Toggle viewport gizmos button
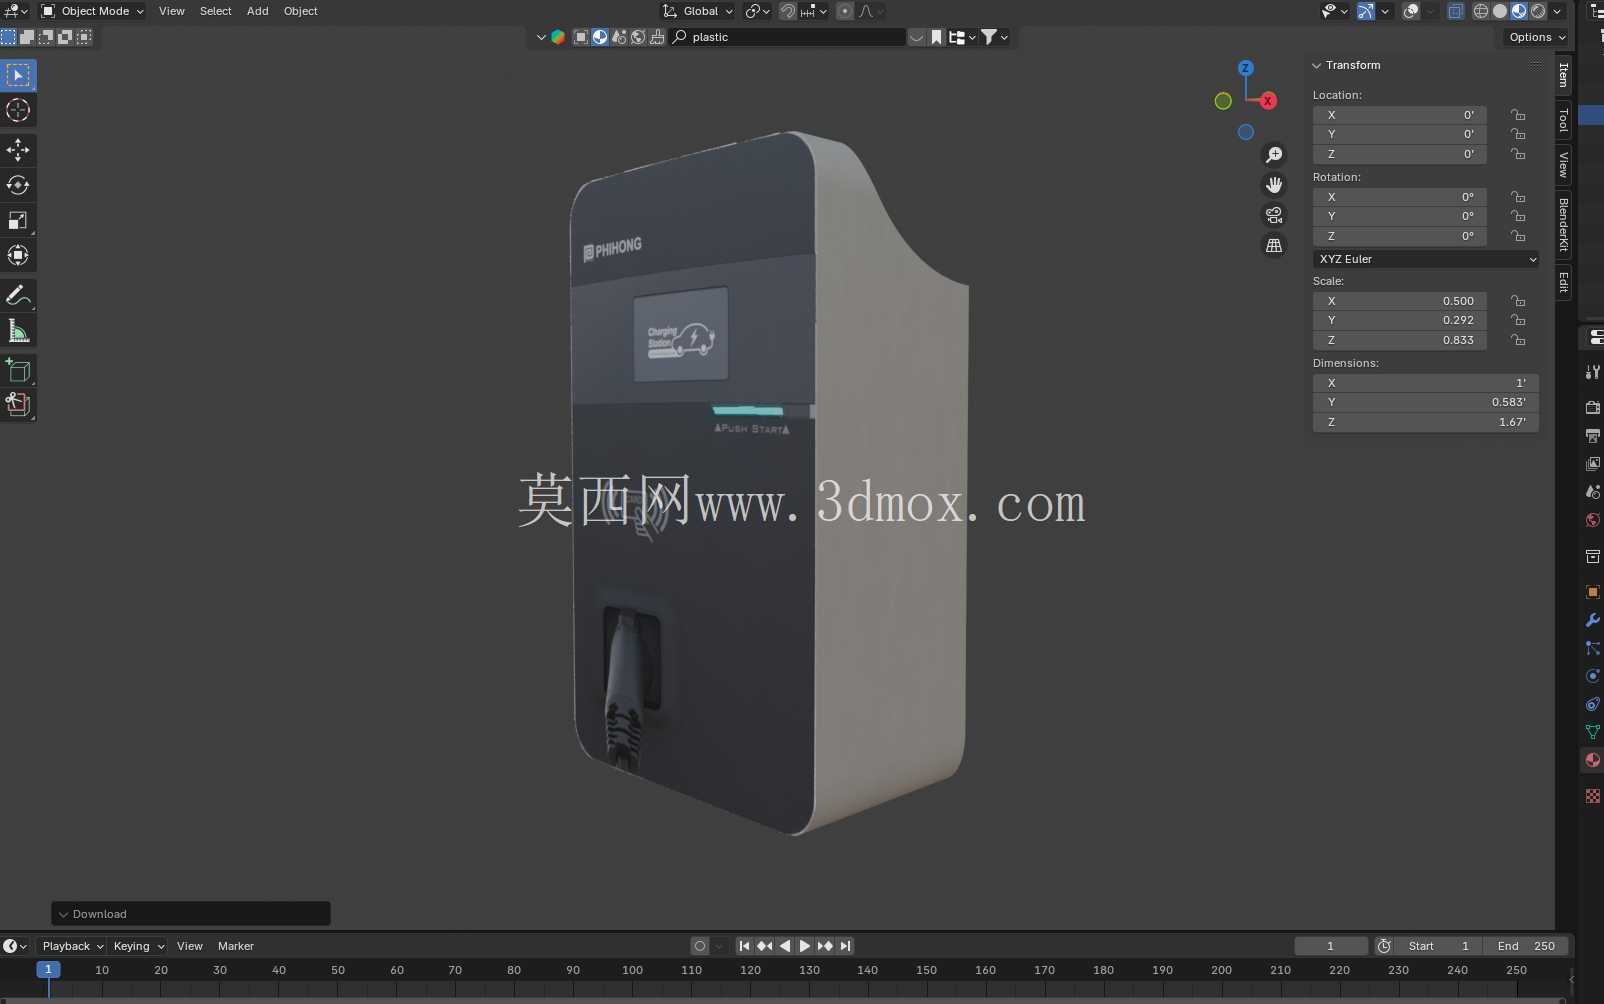Screen dimensions: 1604x1004 (1366, 11)
